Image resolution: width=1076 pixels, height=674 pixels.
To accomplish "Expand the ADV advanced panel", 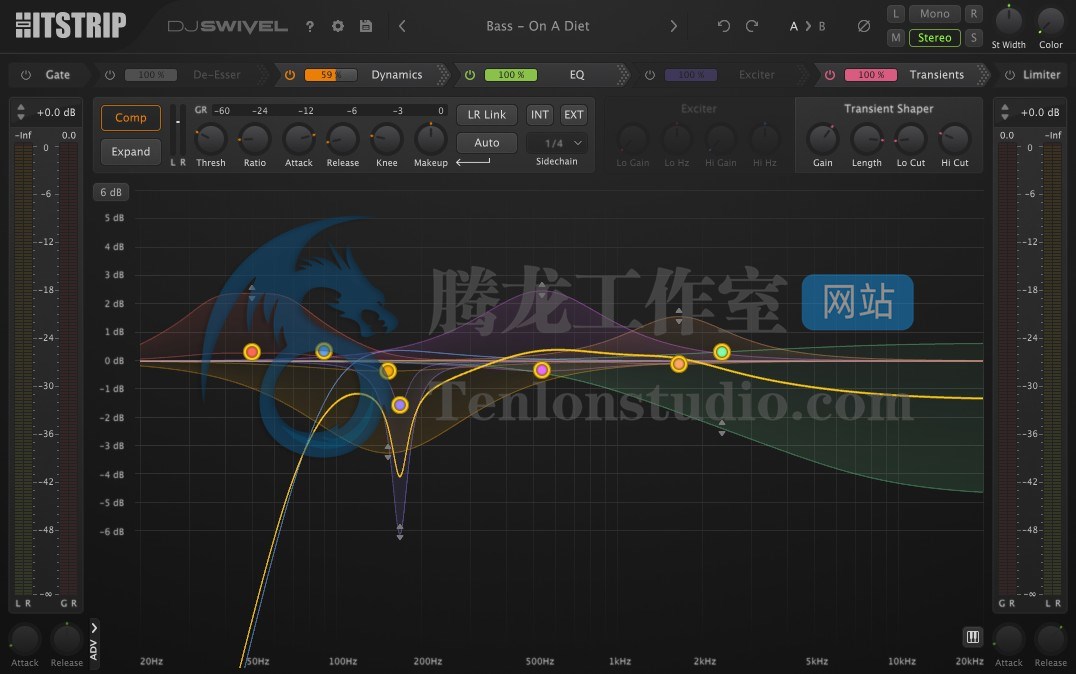I will click(94, 641).
